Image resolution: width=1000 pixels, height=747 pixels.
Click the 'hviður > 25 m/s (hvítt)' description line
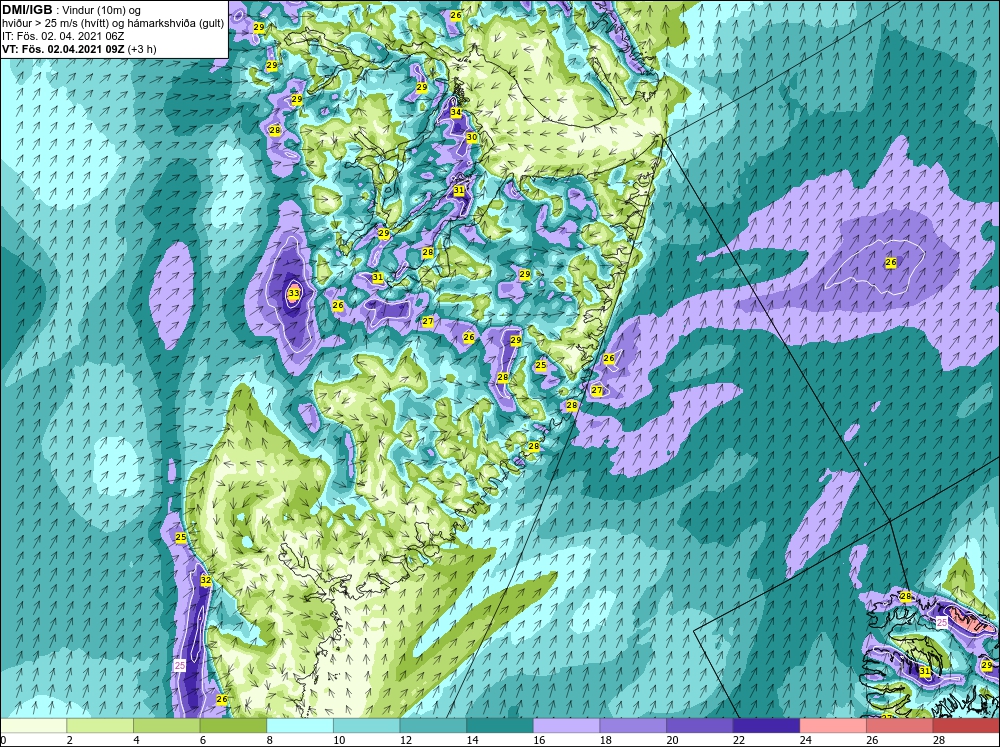tap(114, 24)
